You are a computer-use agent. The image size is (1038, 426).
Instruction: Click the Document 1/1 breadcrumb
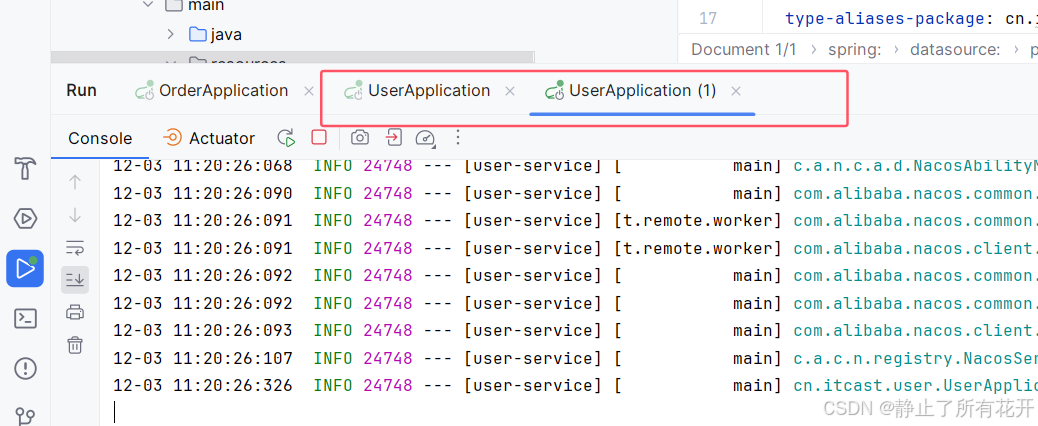(x=743, y=50)
